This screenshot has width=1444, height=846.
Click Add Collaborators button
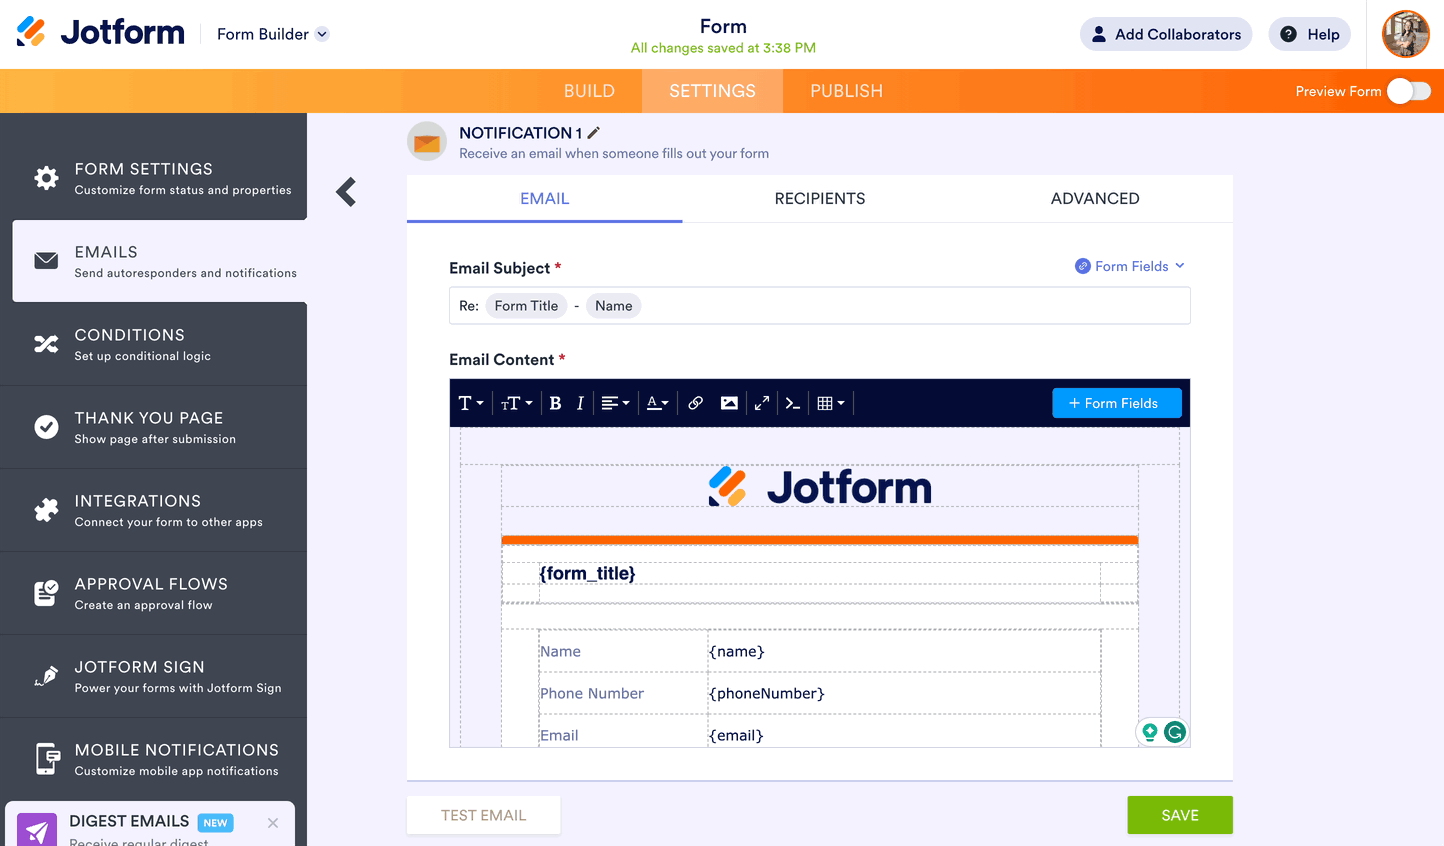tap(1166, 34)
